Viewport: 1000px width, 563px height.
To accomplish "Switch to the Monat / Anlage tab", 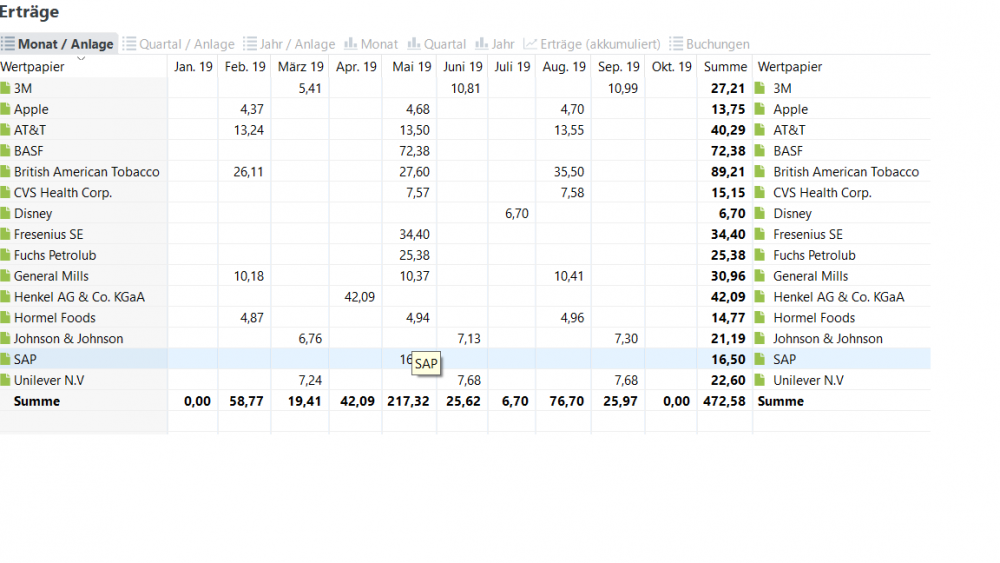I will click(x=58, y=44).
